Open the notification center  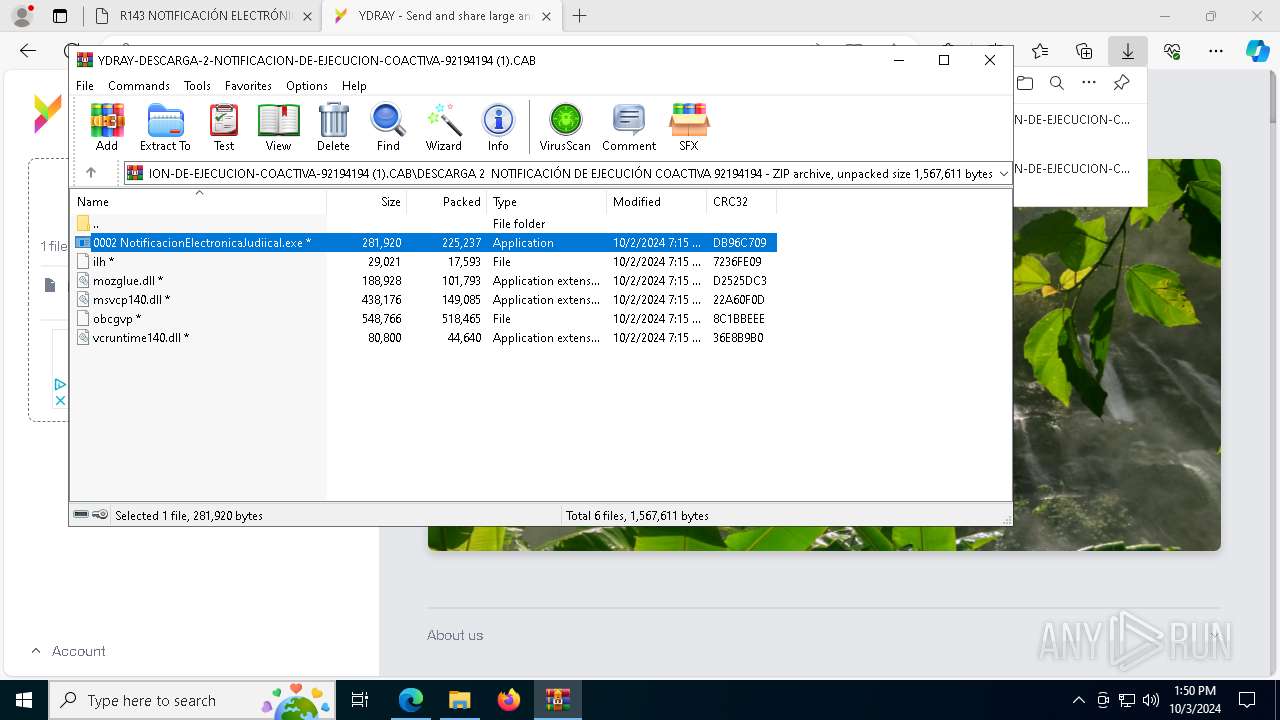click(x=1247, y=700)
